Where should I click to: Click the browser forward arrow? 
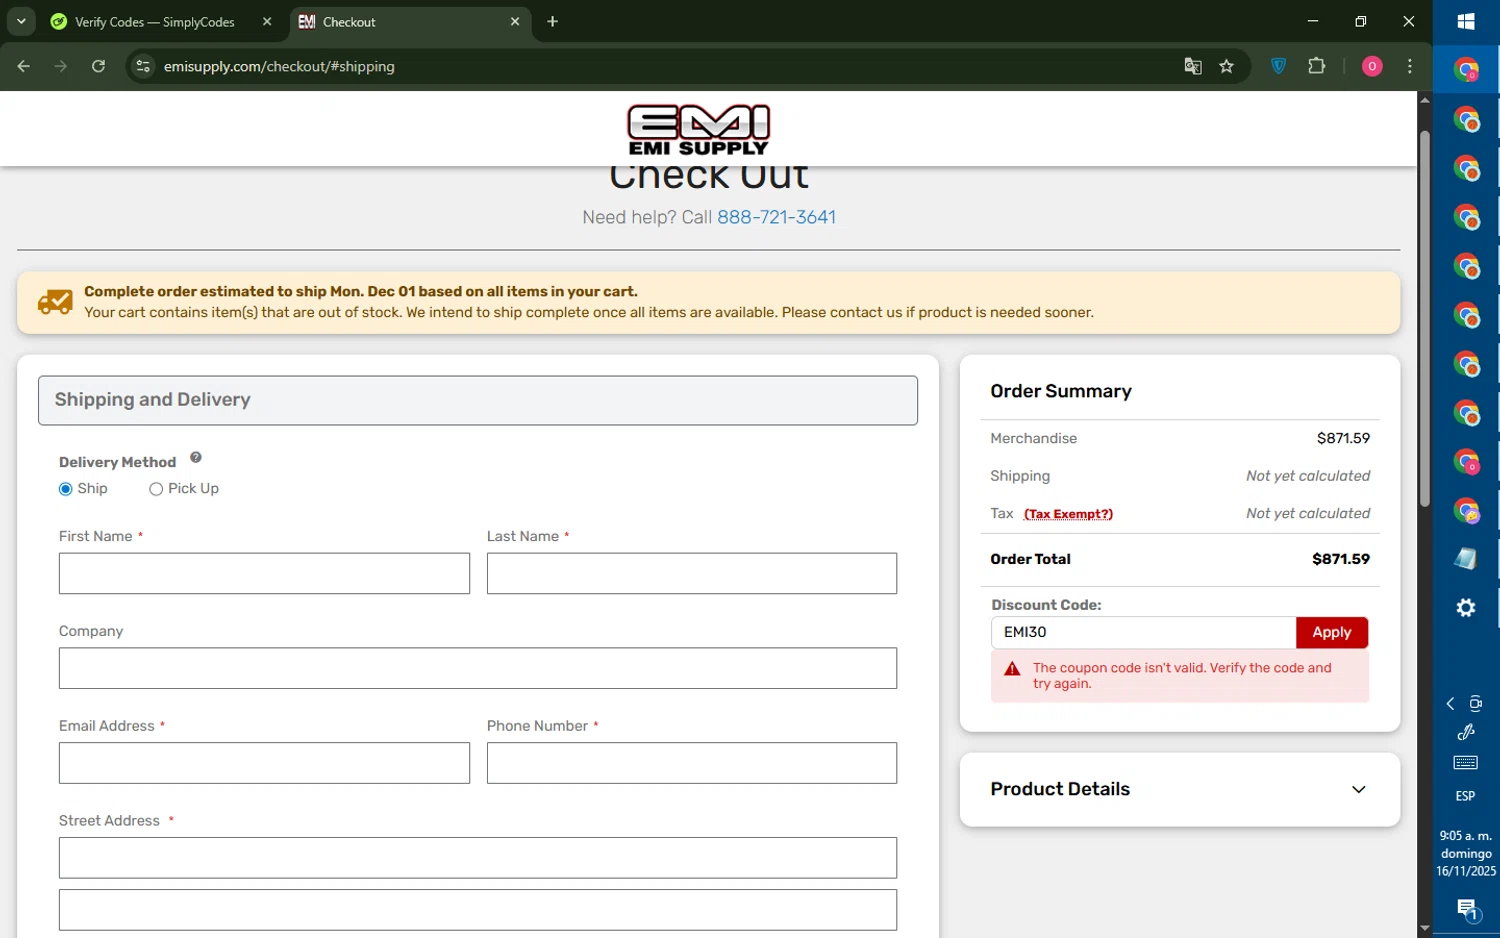[x=61, y=66]
